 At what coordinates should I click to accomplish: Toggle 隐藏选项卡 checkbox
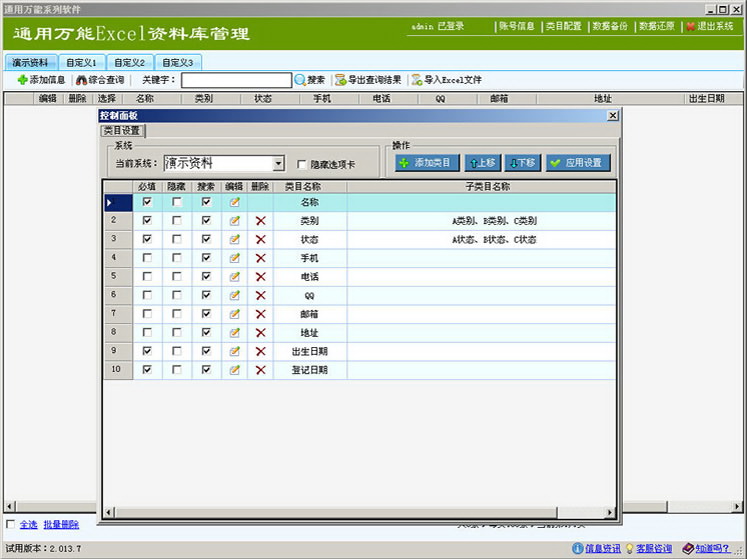pos(301,164)
